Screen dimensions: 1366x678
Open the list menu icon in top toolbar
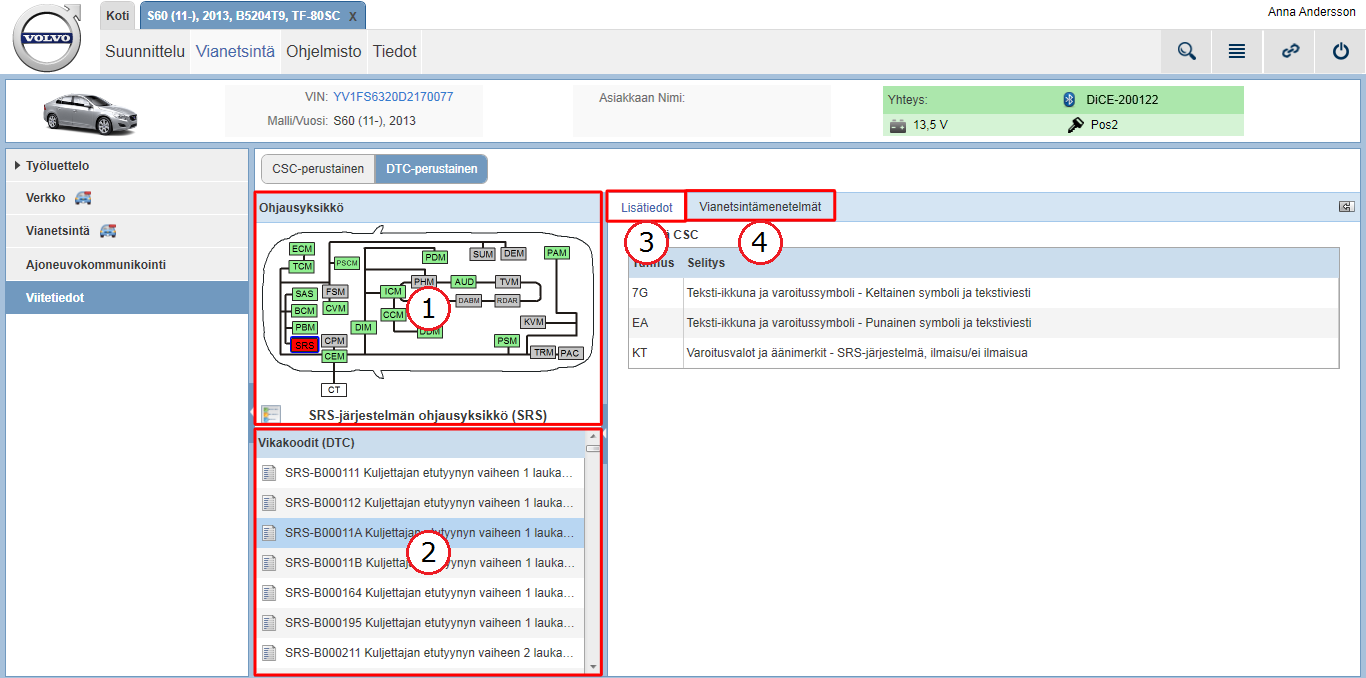[1237, 52]
